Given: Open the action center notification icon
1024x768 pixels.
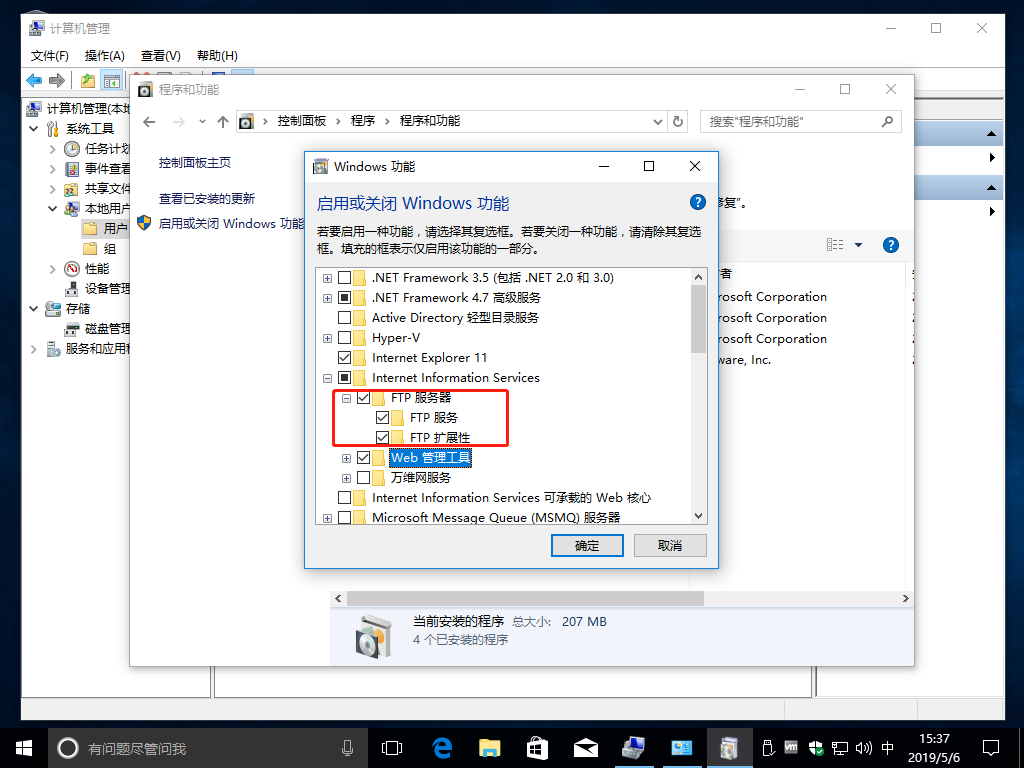Looking at the screenshot, I should click(x=991, y=748).
